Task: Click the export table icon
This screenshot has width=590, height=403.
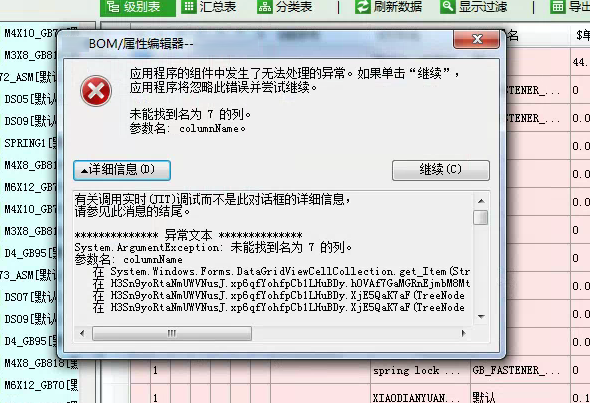Action: [558, 7]
